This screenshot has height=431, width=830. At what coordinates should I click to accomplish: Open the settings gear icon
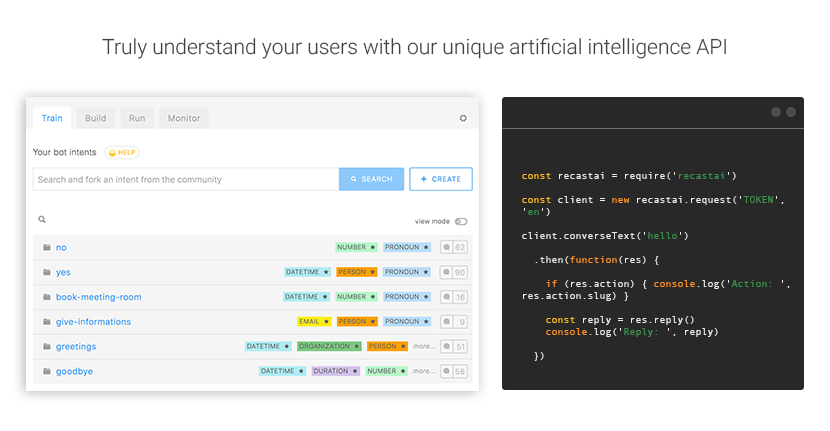tap(463, 118)
